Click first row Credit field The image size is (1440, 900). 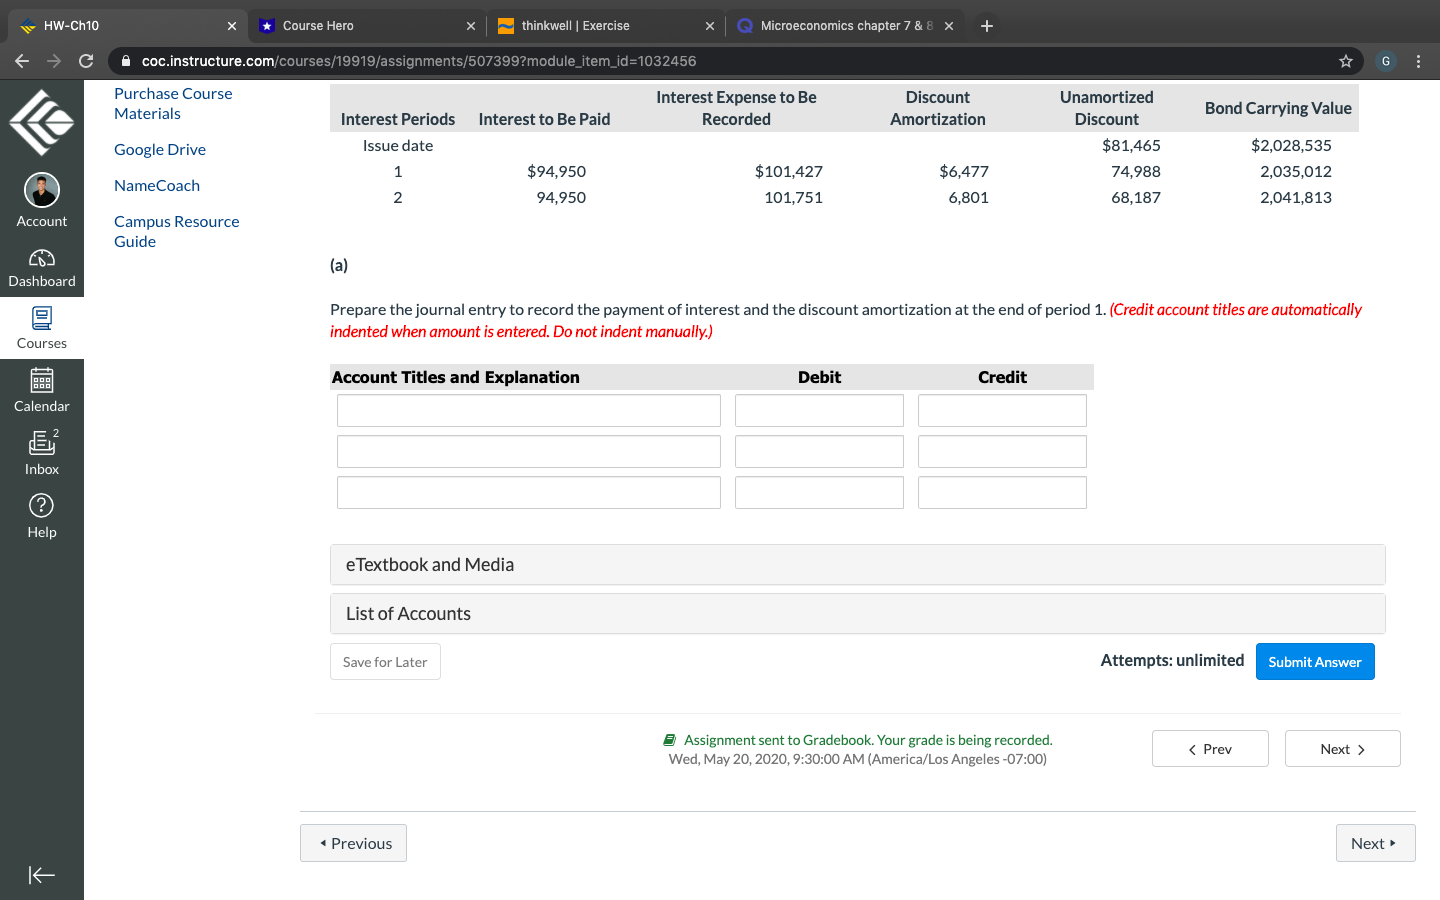pyautogui.click(x=1002, y=411)
